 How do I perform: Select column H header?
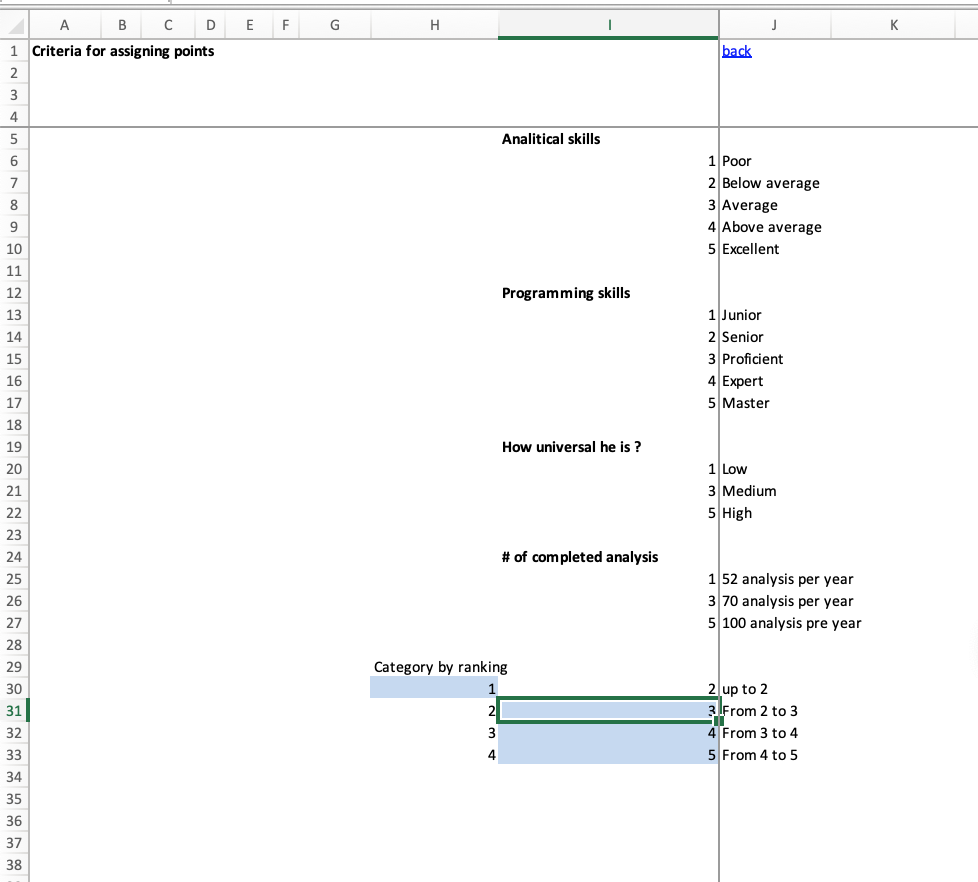434,26
